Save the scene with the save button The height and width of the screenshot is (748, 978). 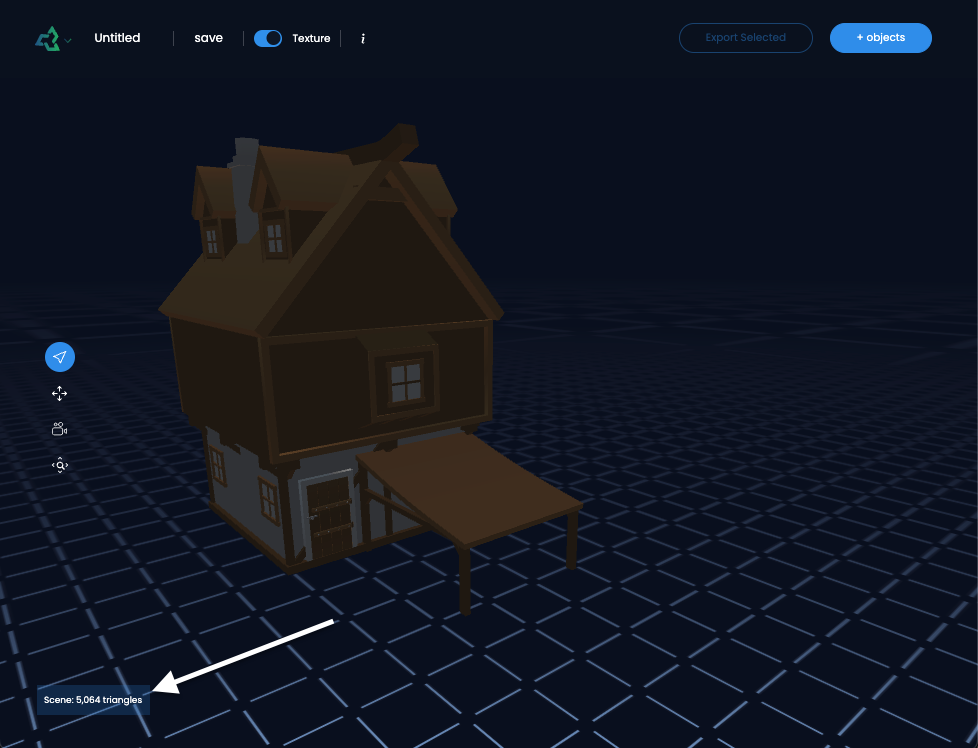point(208,38)
